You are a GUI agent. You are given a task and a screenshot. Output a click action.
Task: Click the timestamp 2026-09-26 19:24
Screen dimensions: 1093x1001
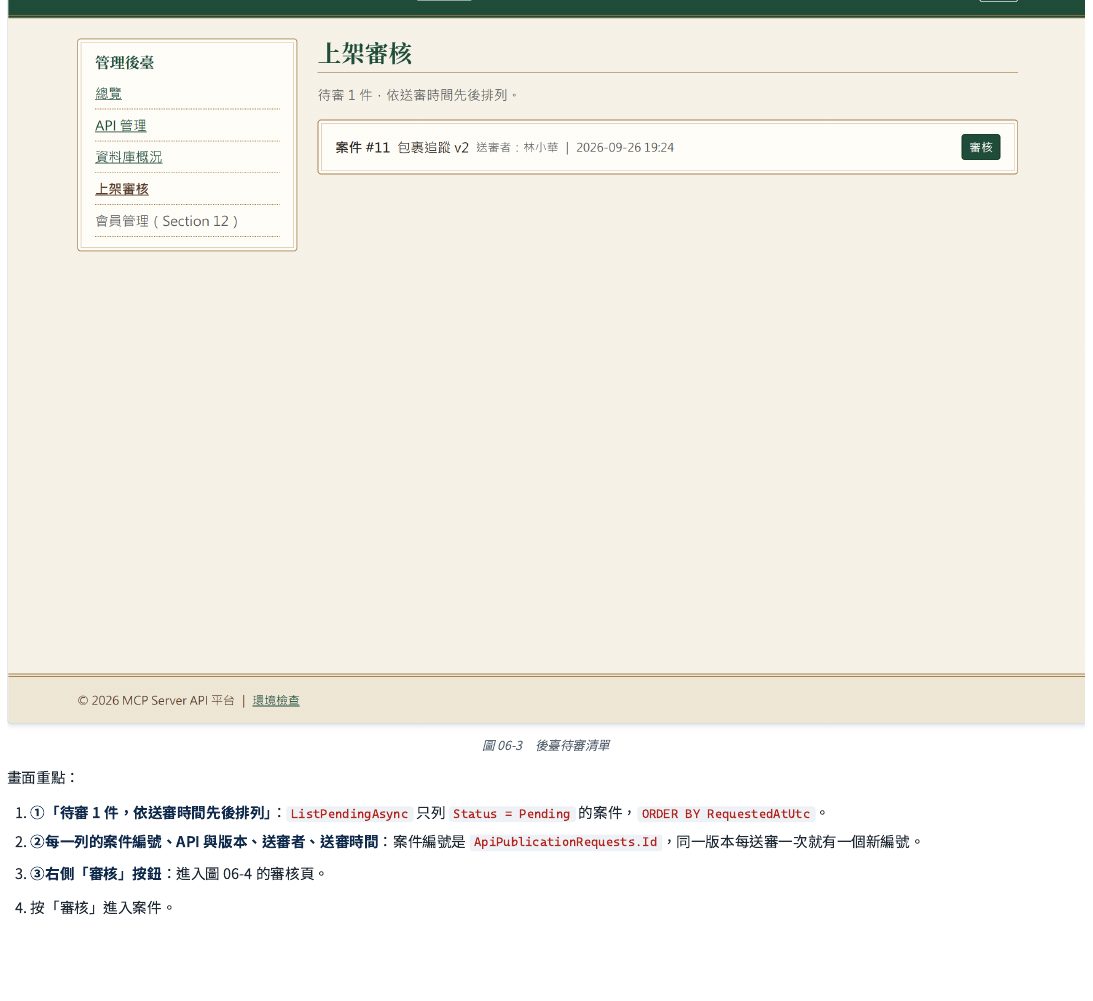[625, 147]
